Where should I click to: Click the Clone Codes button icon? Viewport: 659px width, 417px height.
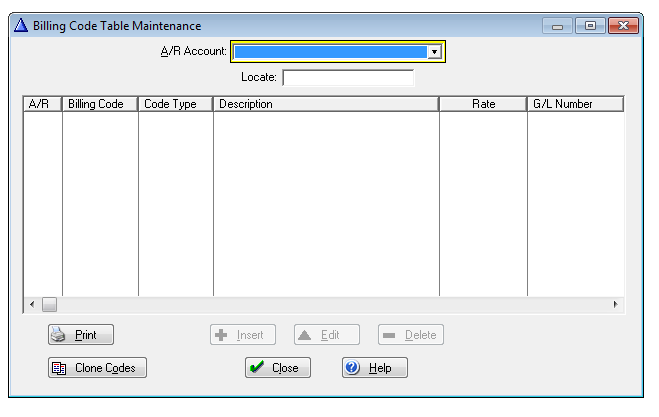pyautogui.click(x=59, y=368)
